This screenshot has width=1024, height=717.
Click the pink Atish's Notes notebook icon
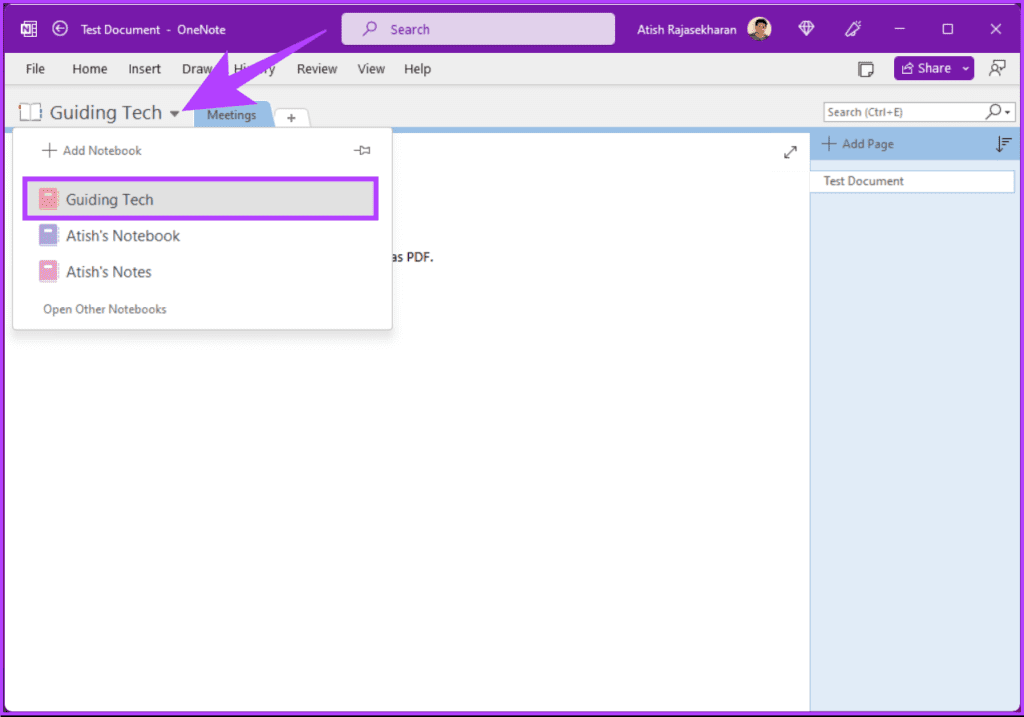point(48,271)
